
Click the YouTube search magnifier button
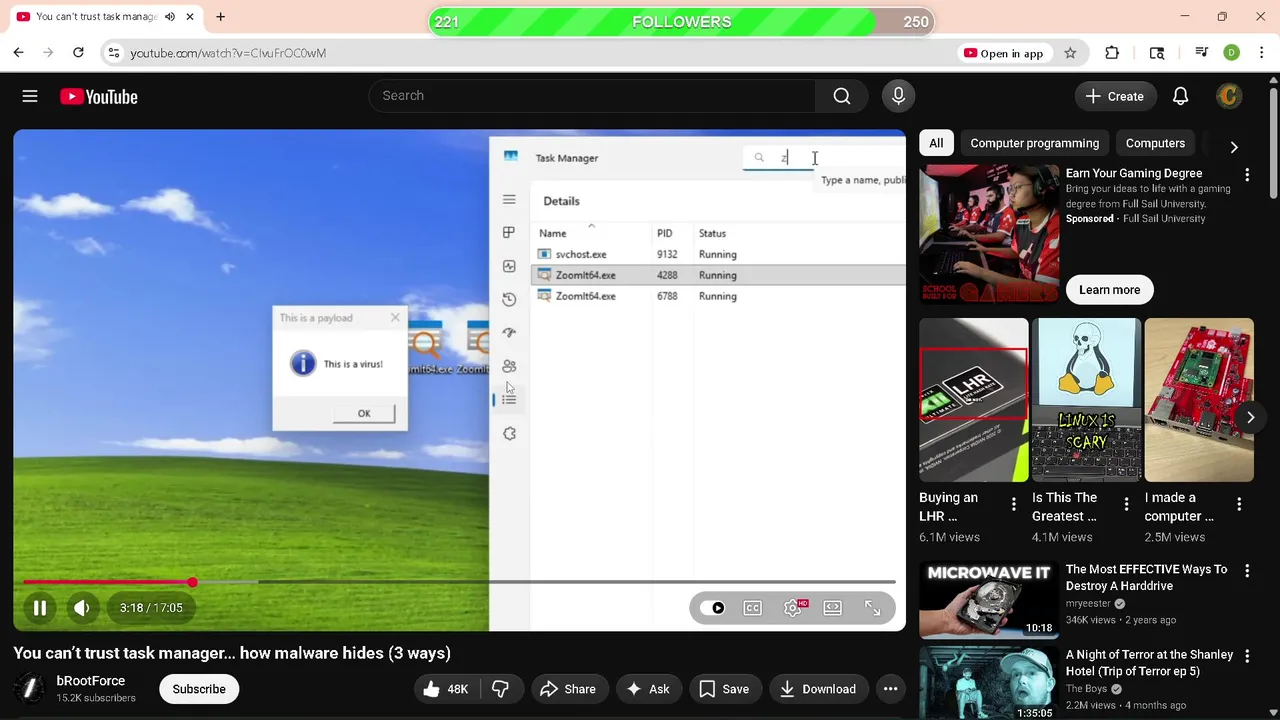842,96
